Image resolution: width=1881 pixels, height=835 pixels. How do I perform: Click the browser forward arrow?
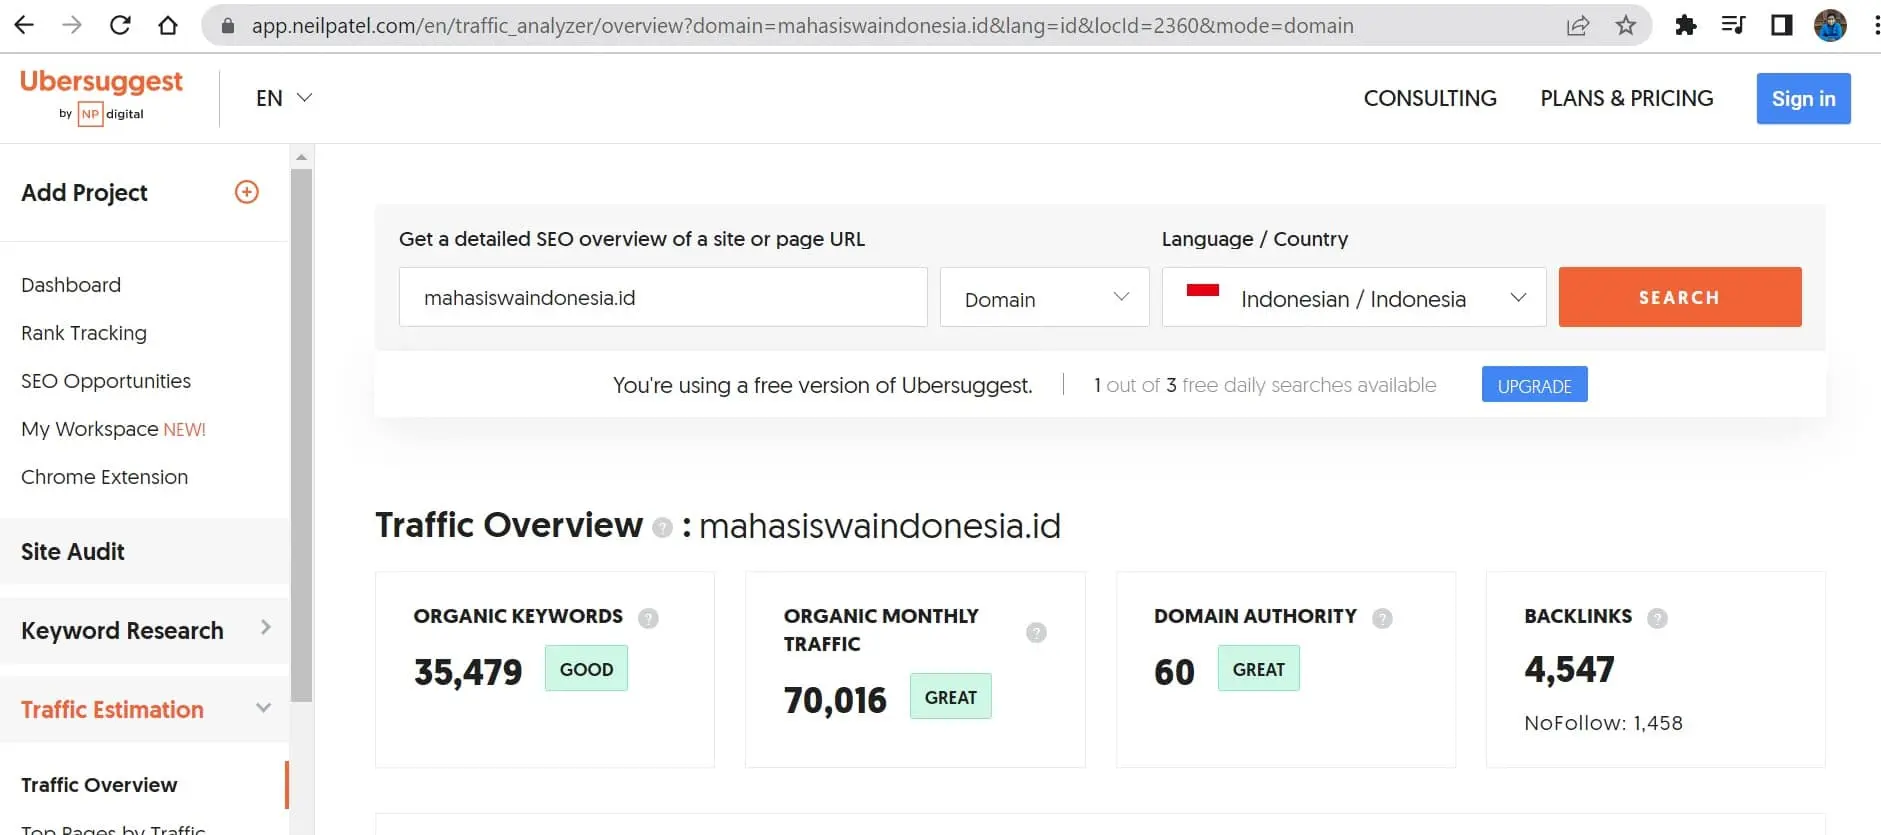click(72, 25)
